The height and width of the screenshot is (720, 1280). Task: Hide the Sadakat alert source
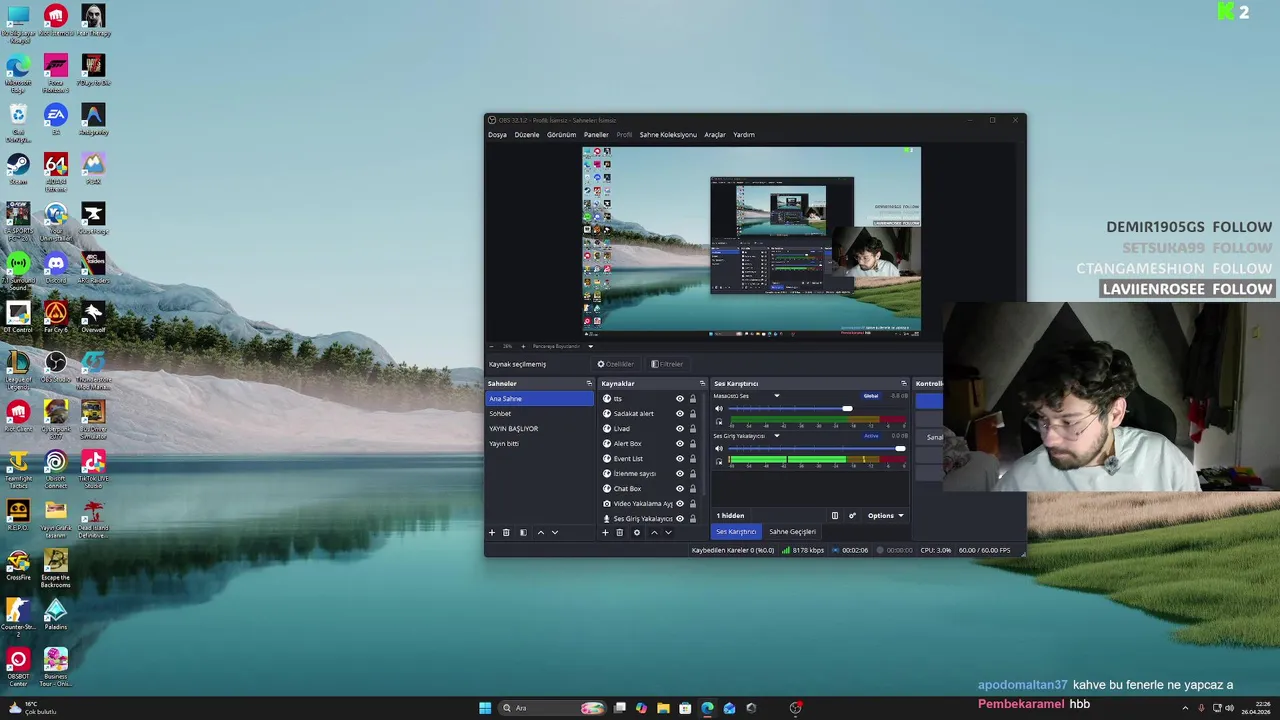tap(680, 414)
